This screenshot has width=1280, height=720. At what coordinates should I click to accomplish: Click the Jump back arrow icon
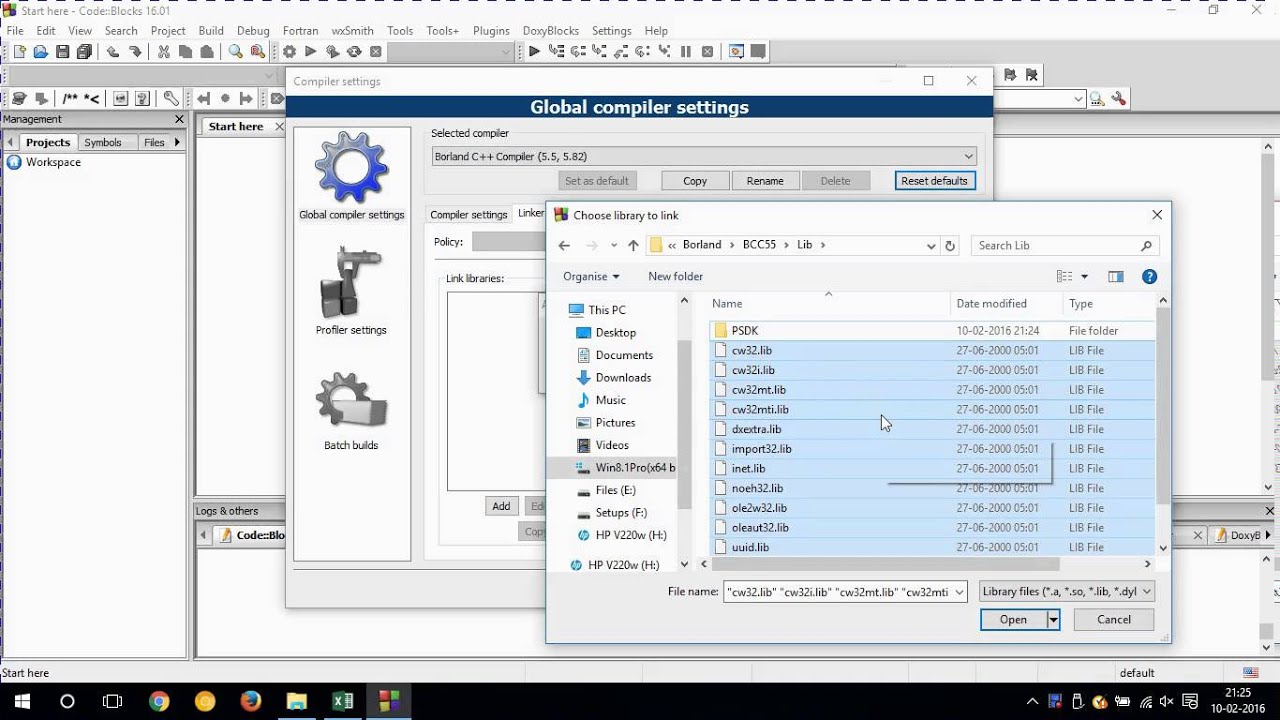point(204,98)
